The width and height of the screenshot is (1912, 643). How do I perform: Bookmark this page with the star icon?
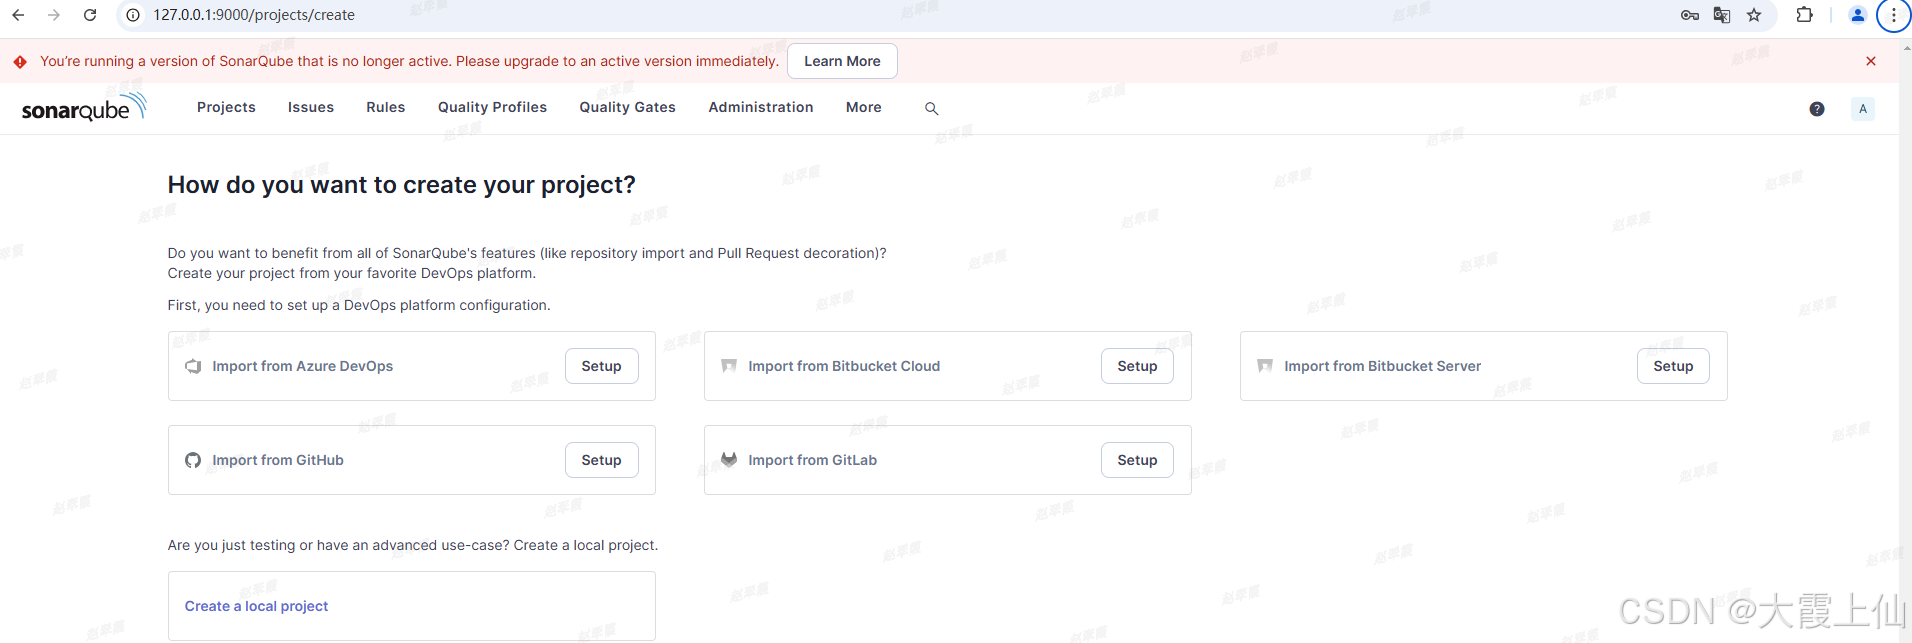pyautogui.click(x=1754, y=15)
